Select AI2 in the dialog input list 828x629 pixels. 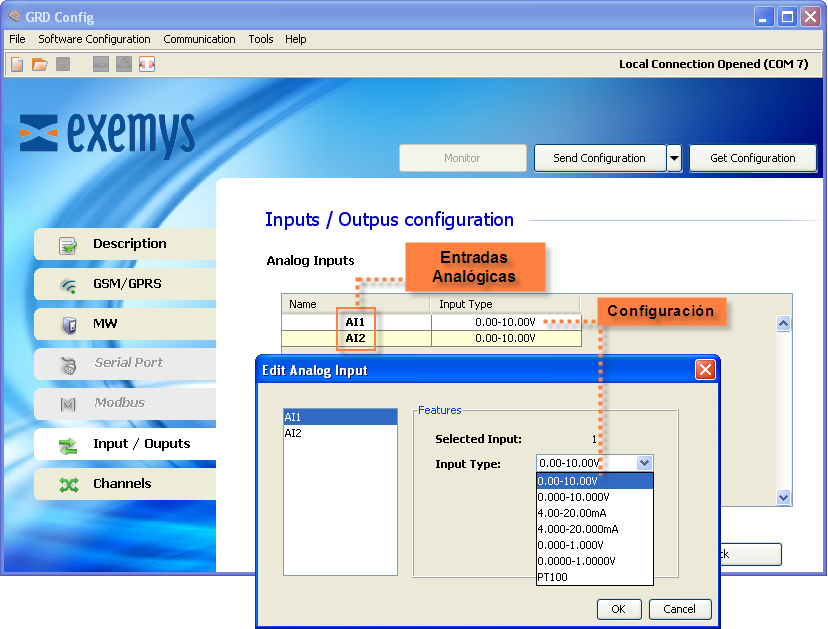(x=293, y=433)
